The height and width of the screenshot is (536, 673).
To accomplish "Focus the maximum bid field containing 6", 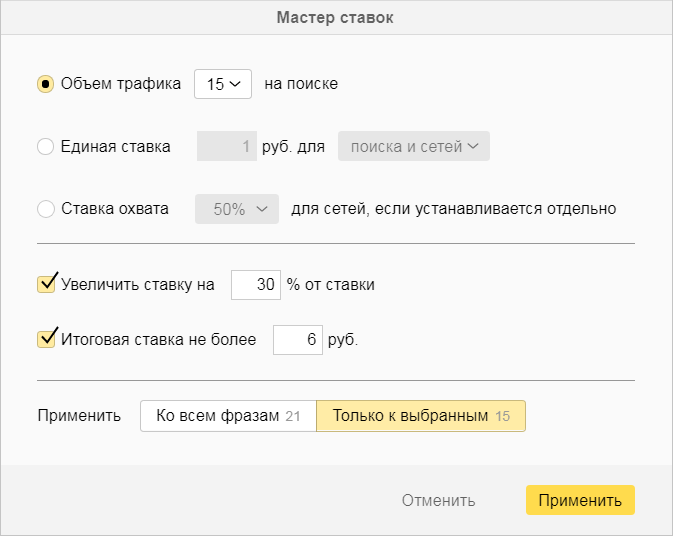I will click(x=297, y=340).
